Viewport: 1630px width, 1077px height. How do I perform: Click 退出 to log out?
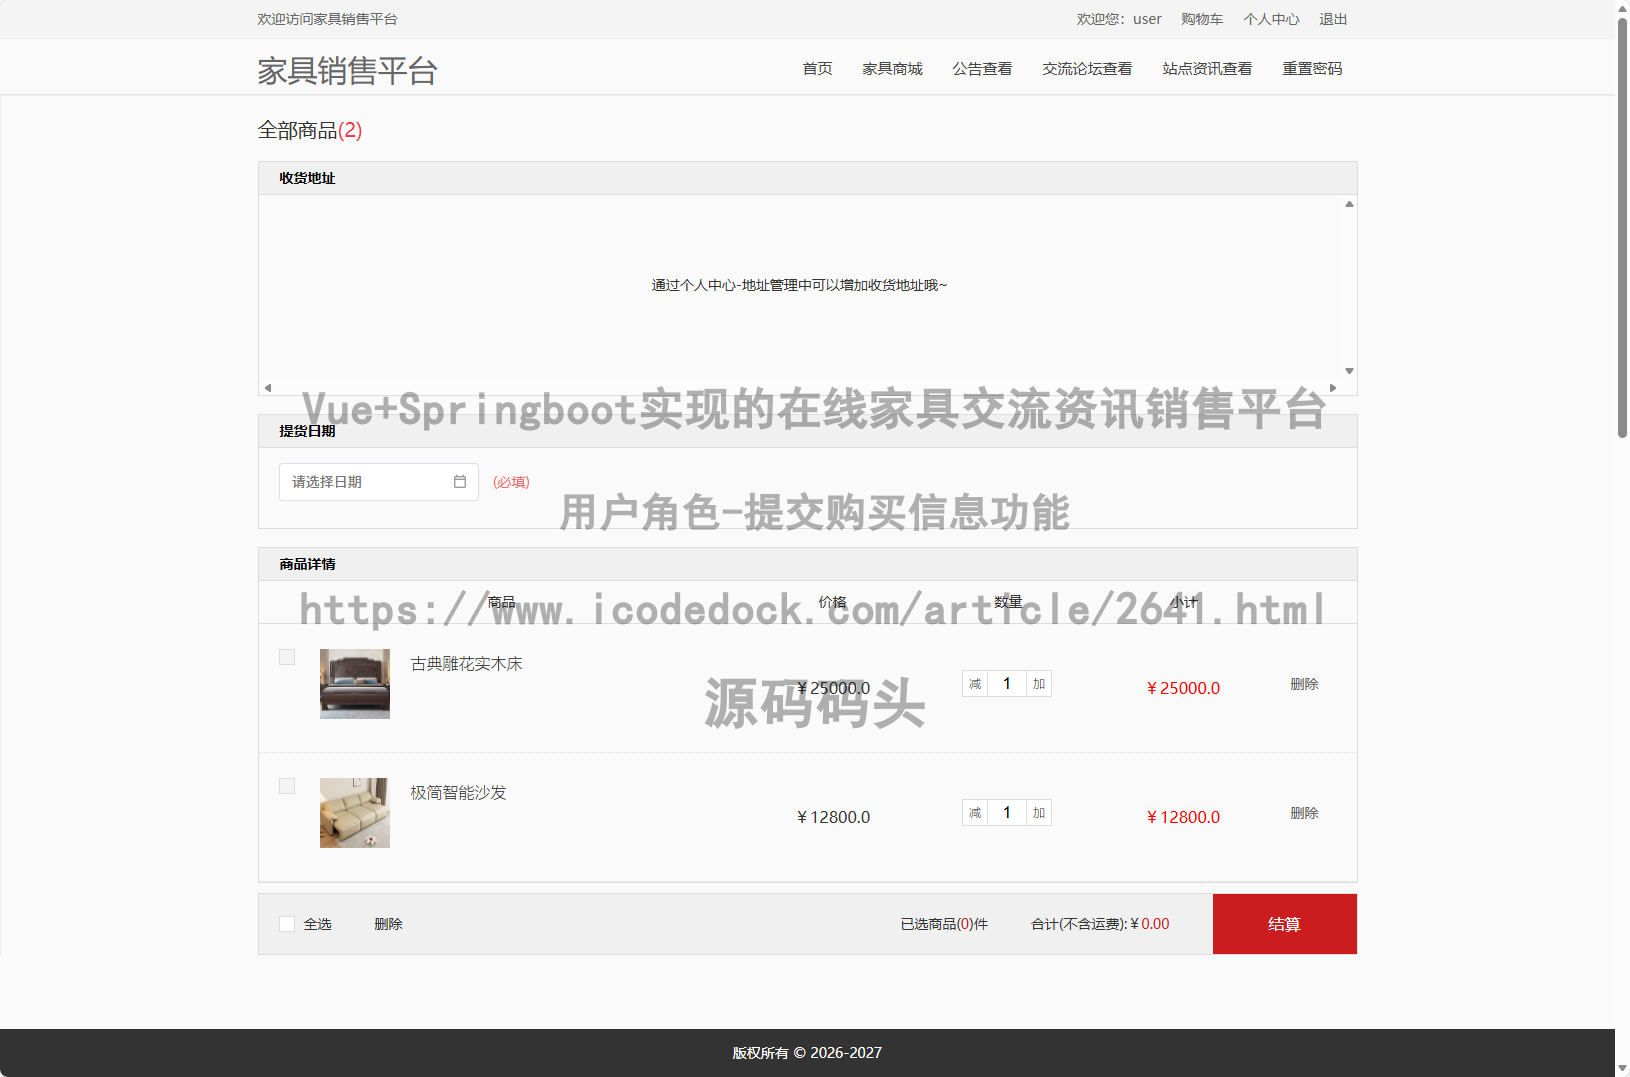(x=1333, y=19)
